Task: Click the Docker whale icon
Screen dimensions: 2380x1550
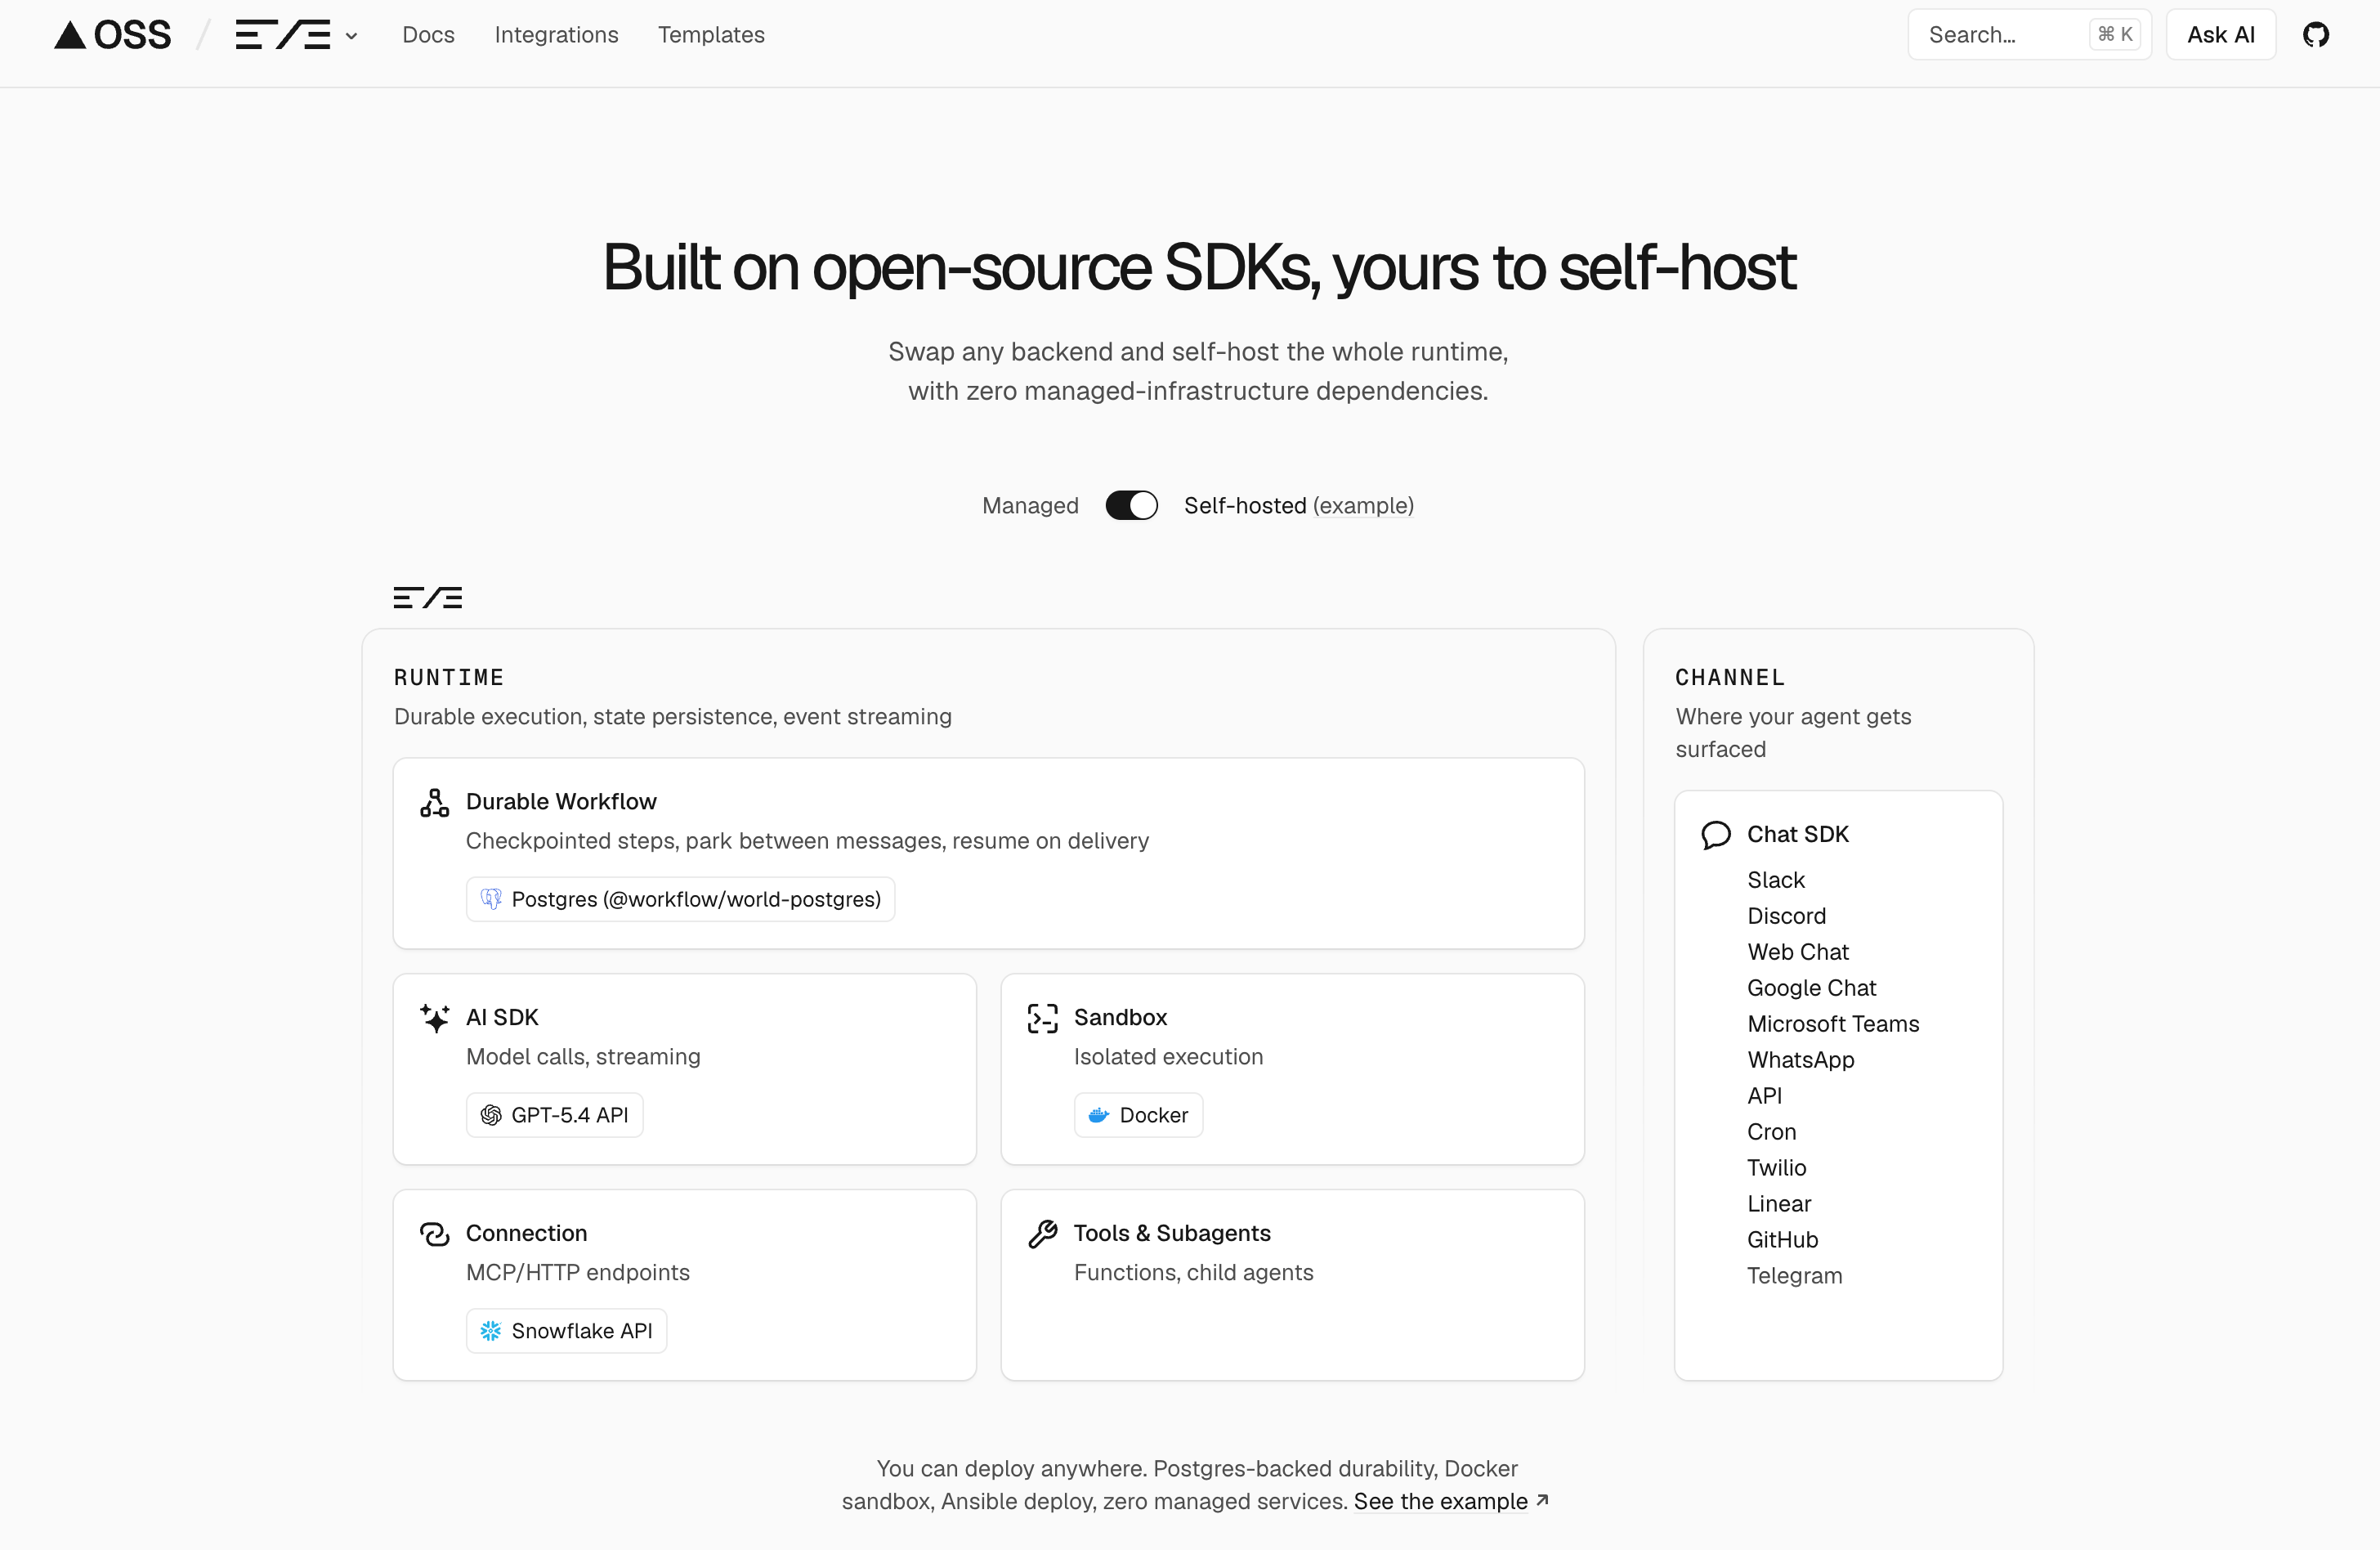Action: pos(1098,1115)
